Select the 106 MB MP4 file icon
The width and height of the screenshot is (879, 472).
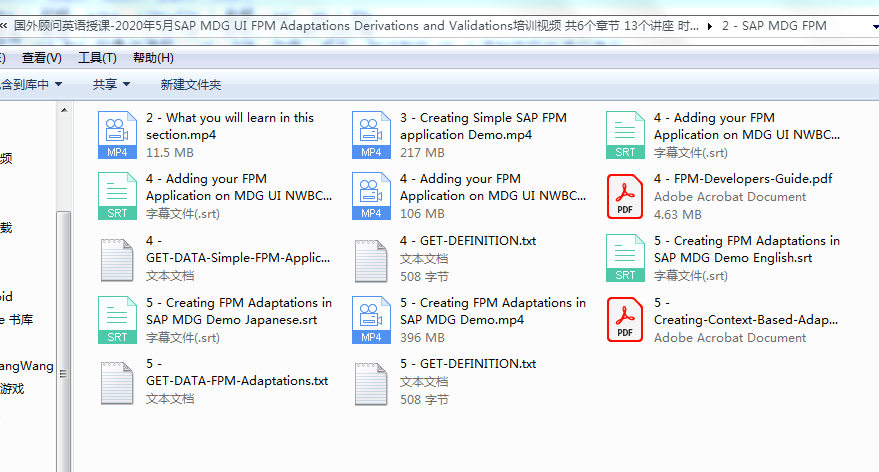(x=371, y=196)
